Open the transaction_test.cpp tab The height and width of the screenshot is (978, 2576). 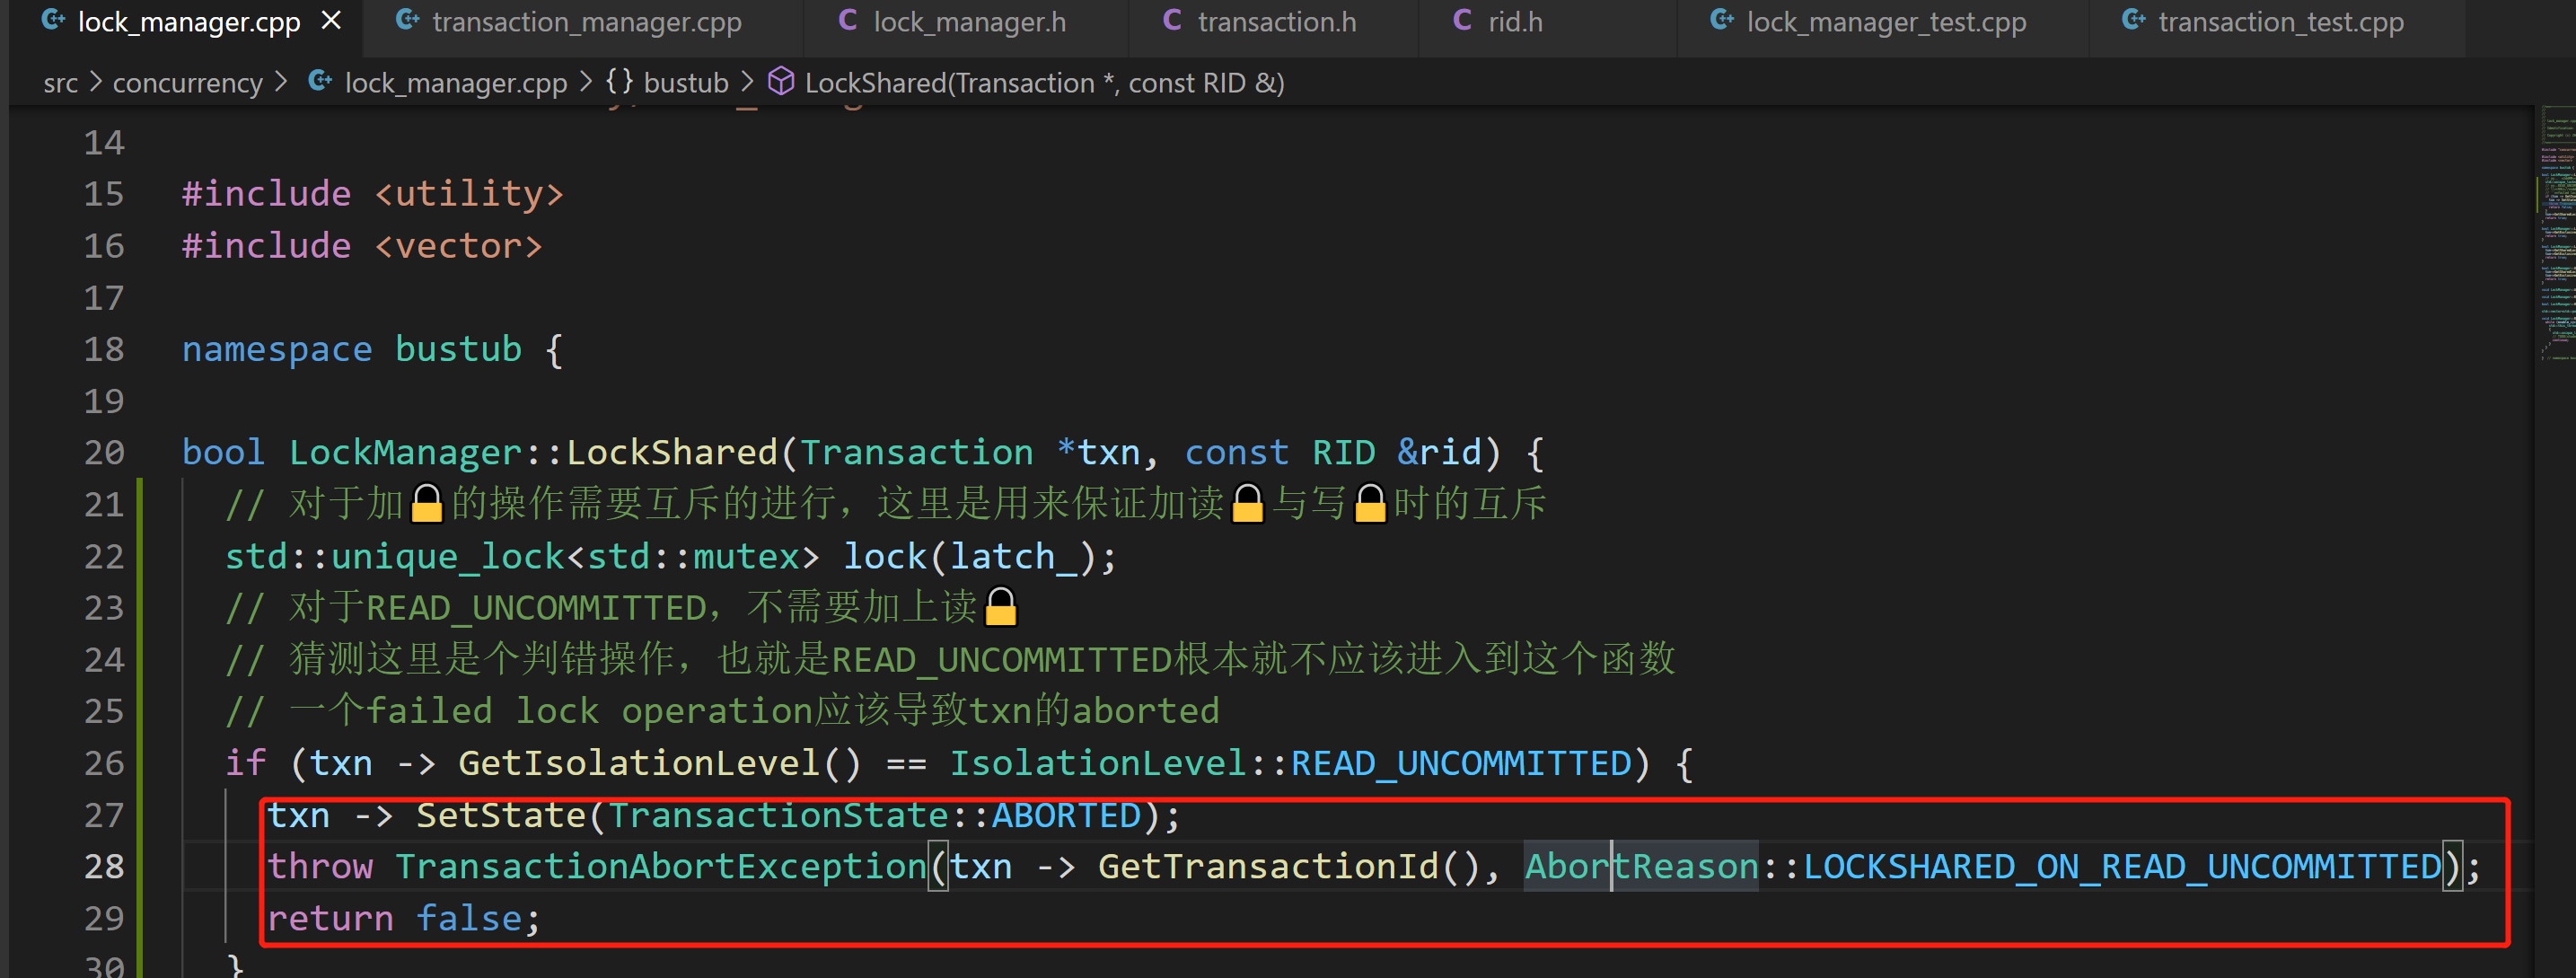pyautogui.click(x=2280, y=22)
